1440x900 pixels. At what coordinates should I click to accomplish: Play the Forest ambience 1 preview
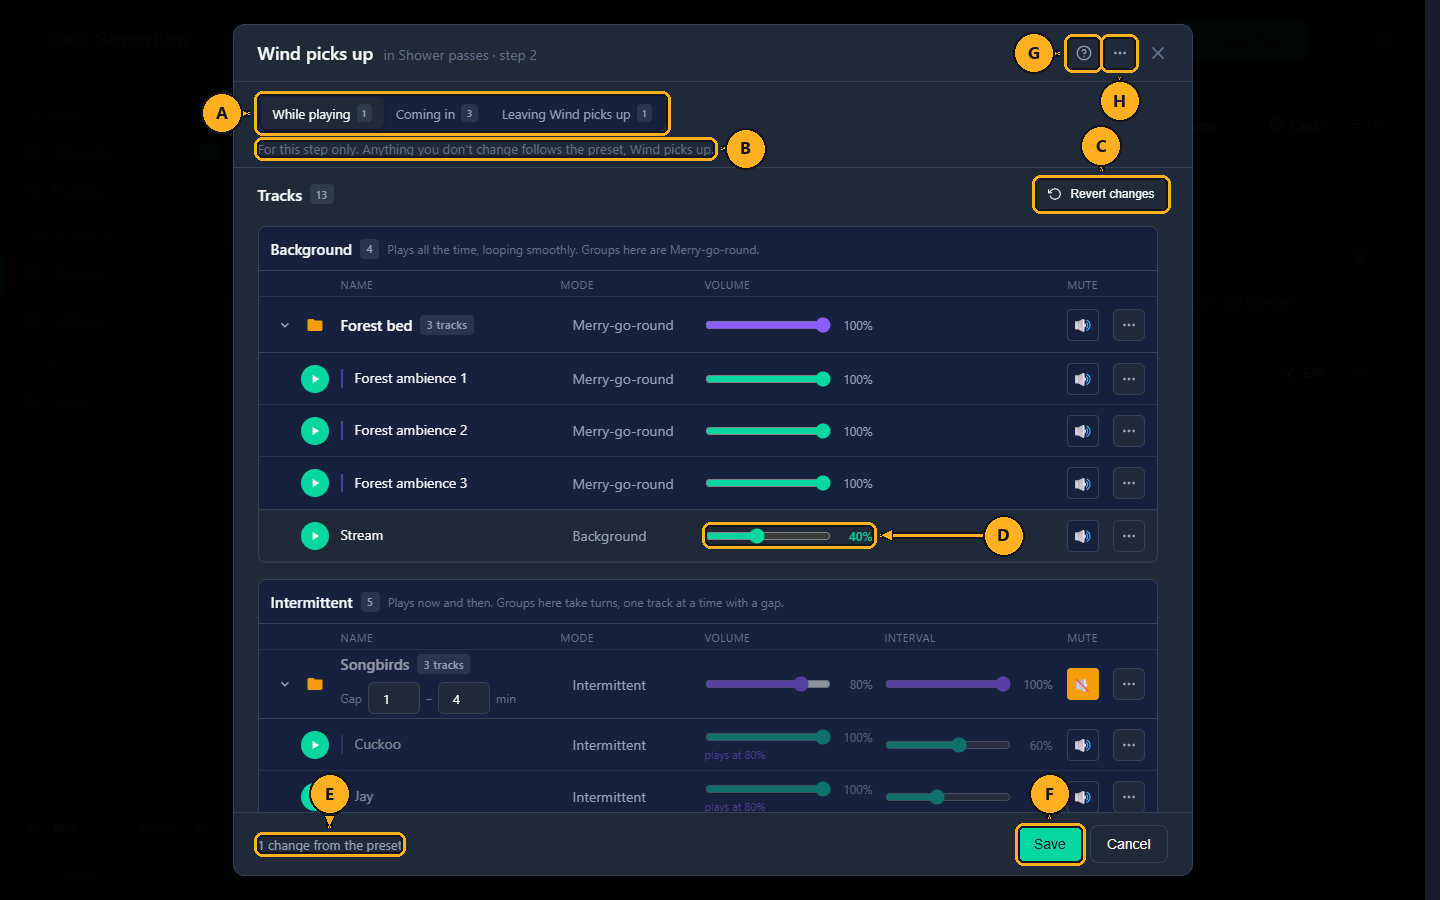(315, 379)
